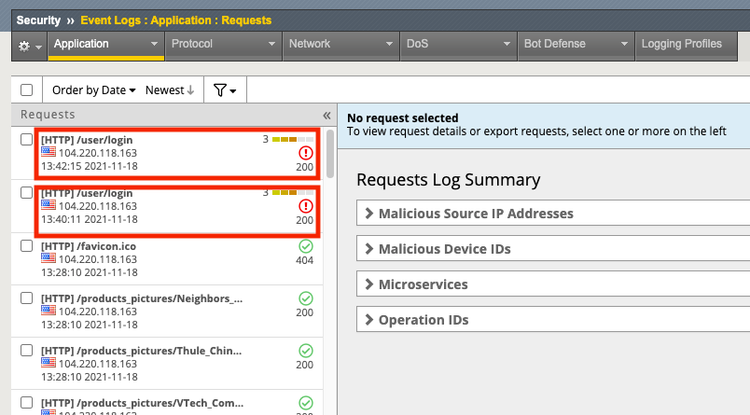Click green checkmark on favicon.ico request
This screenshot has width=750, height=415.
click(305, 246)
